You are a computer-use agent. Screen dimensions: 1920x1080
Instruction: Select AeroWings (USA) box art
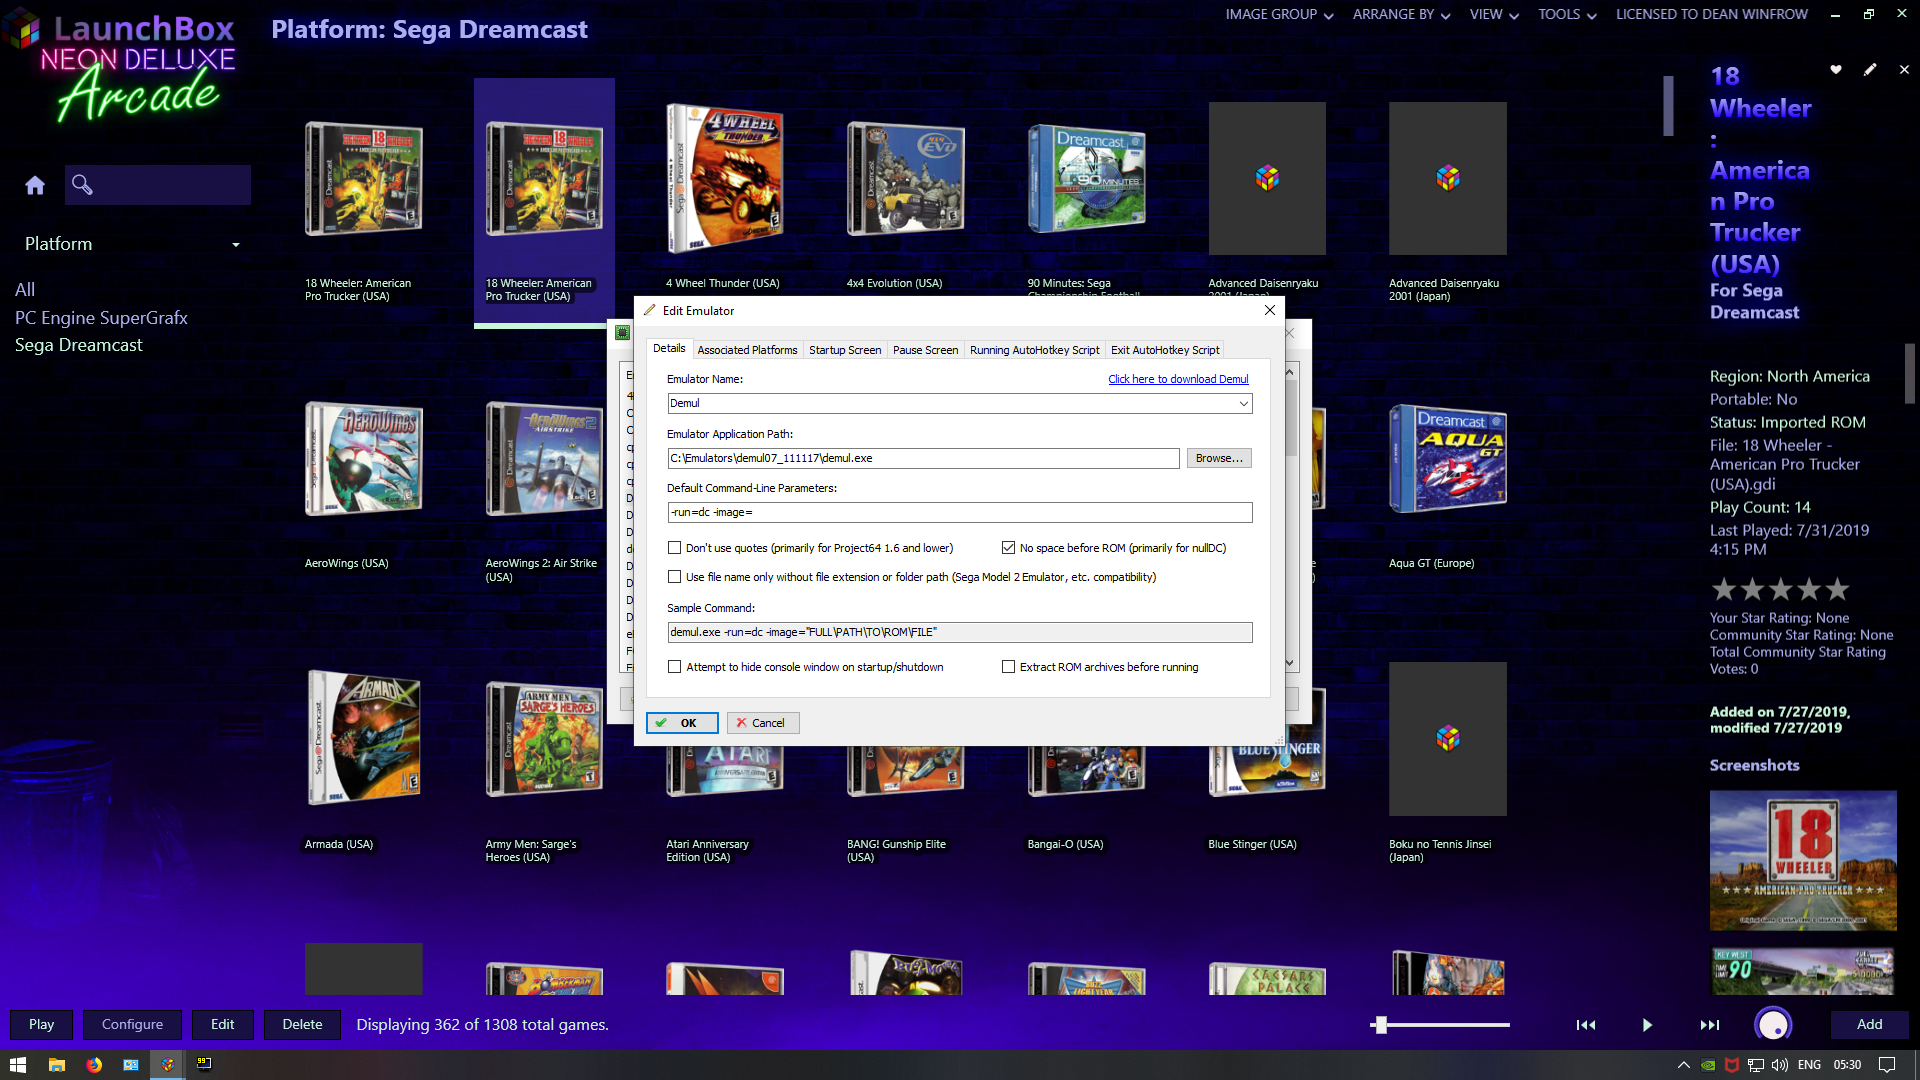coord(363,458)
